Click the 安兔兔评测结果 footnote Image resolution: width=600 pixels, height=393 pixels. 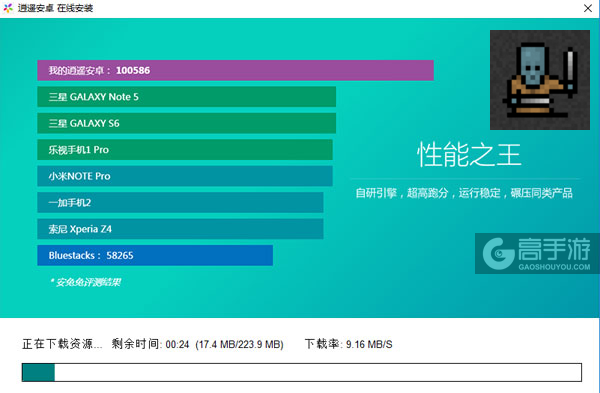[86, 282]
